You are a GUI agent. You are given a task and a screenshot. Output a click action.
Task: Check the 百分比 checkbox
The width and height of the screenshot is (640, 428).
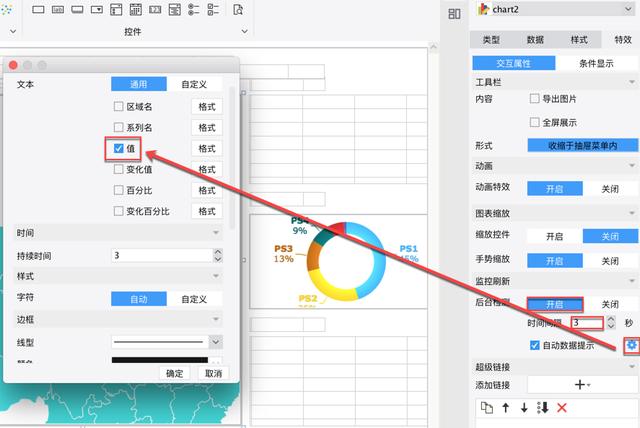[x=118, y=190]
